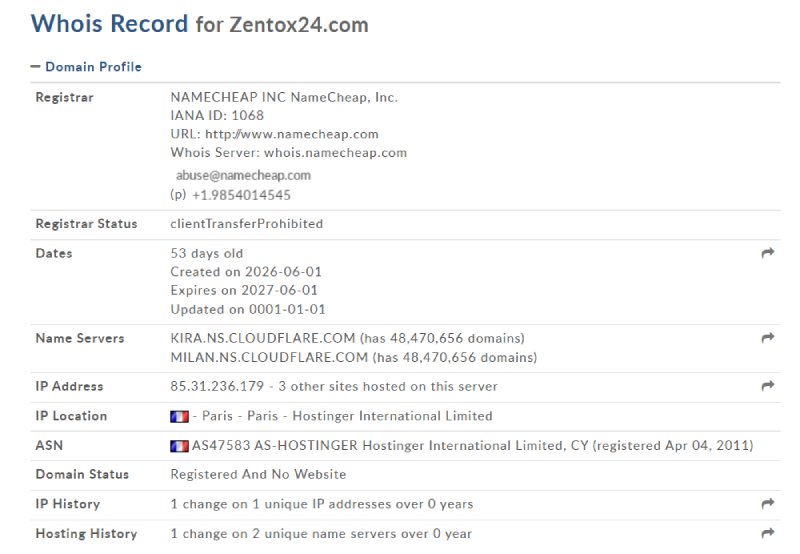Click the clientTransferProhibited status value
The width and height of the screenshot is (800, 554).
(x=246, y=223)
